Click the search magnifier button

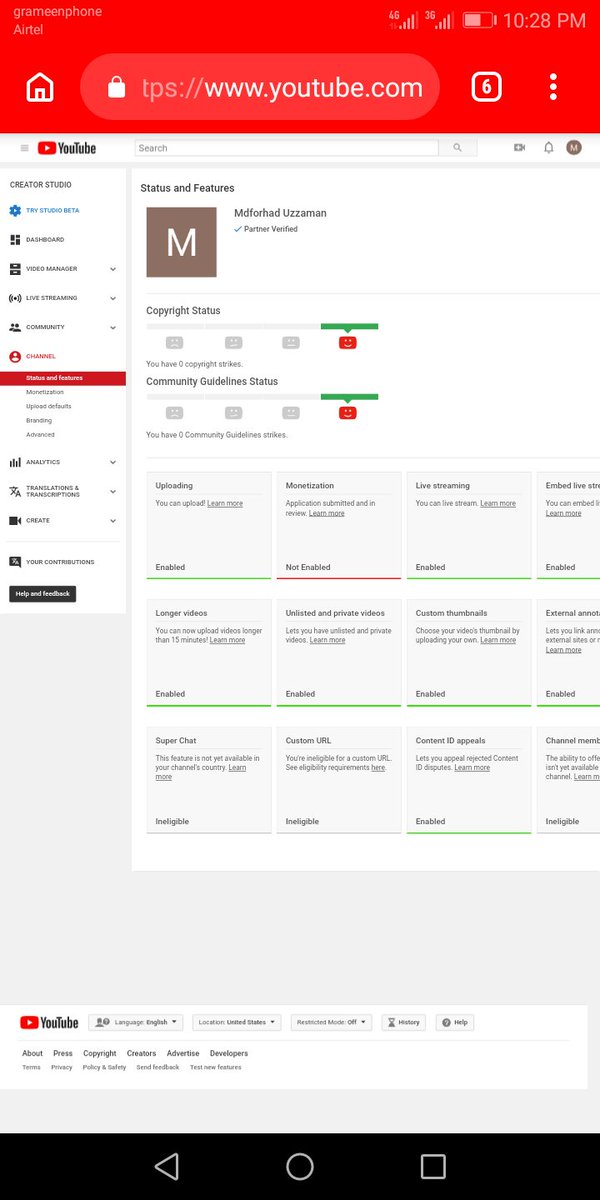click(x=457, y=148)
